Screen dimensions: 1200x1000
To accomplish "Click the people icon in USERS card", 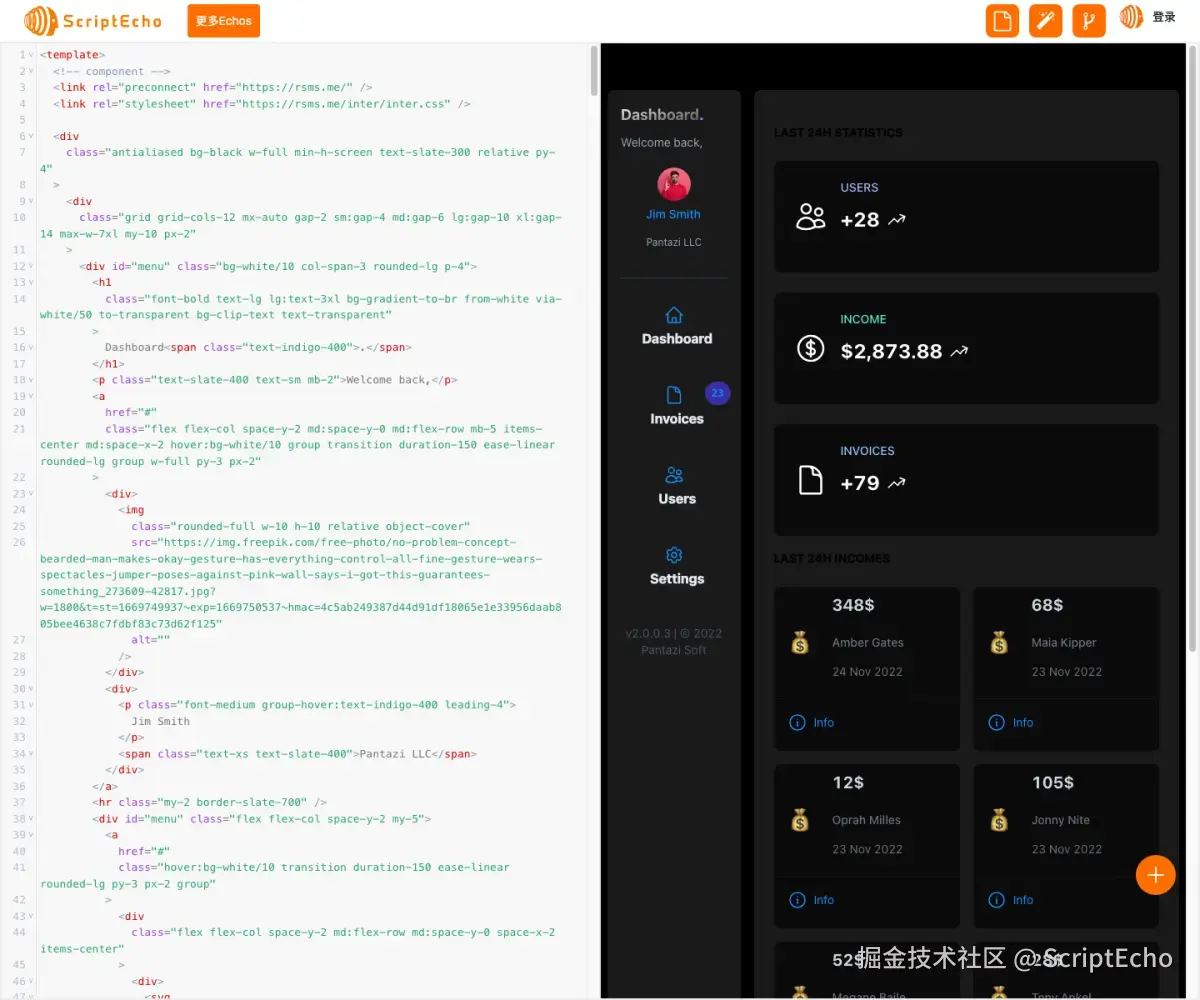I will tap(811, 217).
